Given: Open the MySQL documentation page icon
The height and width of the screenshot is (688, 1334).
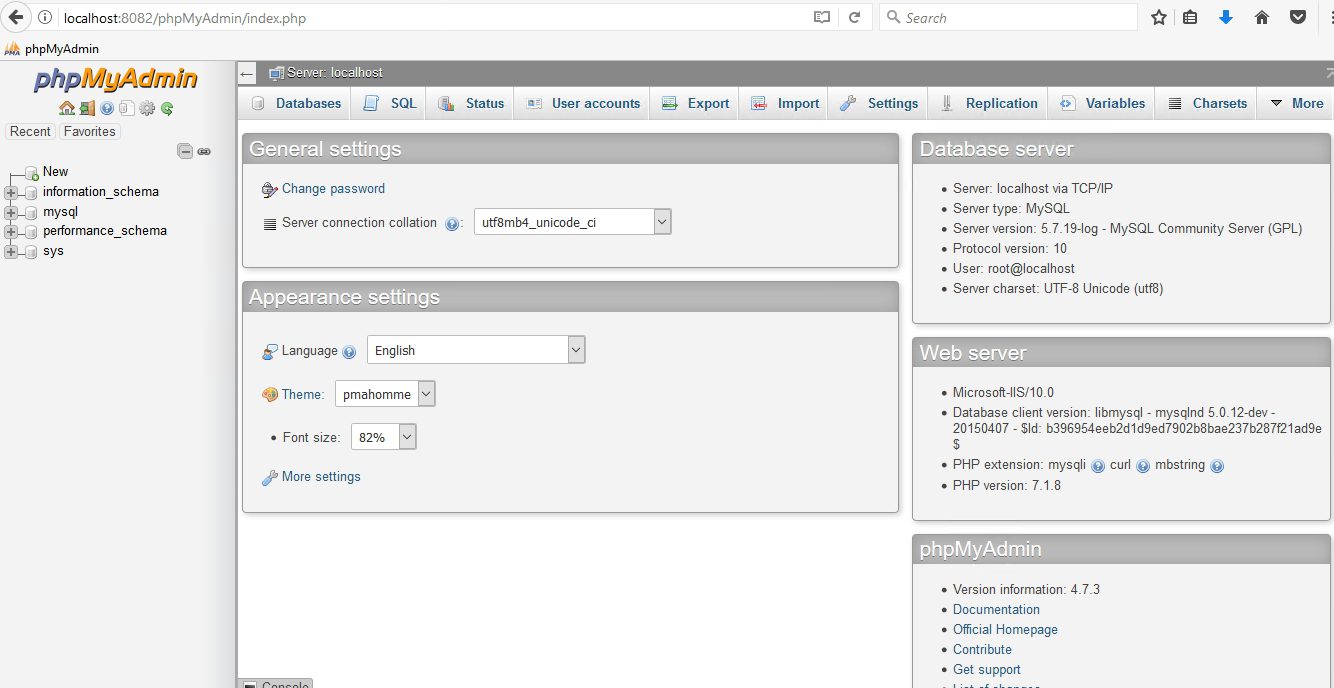Looking at the screenshot, I should click(127, 108).
